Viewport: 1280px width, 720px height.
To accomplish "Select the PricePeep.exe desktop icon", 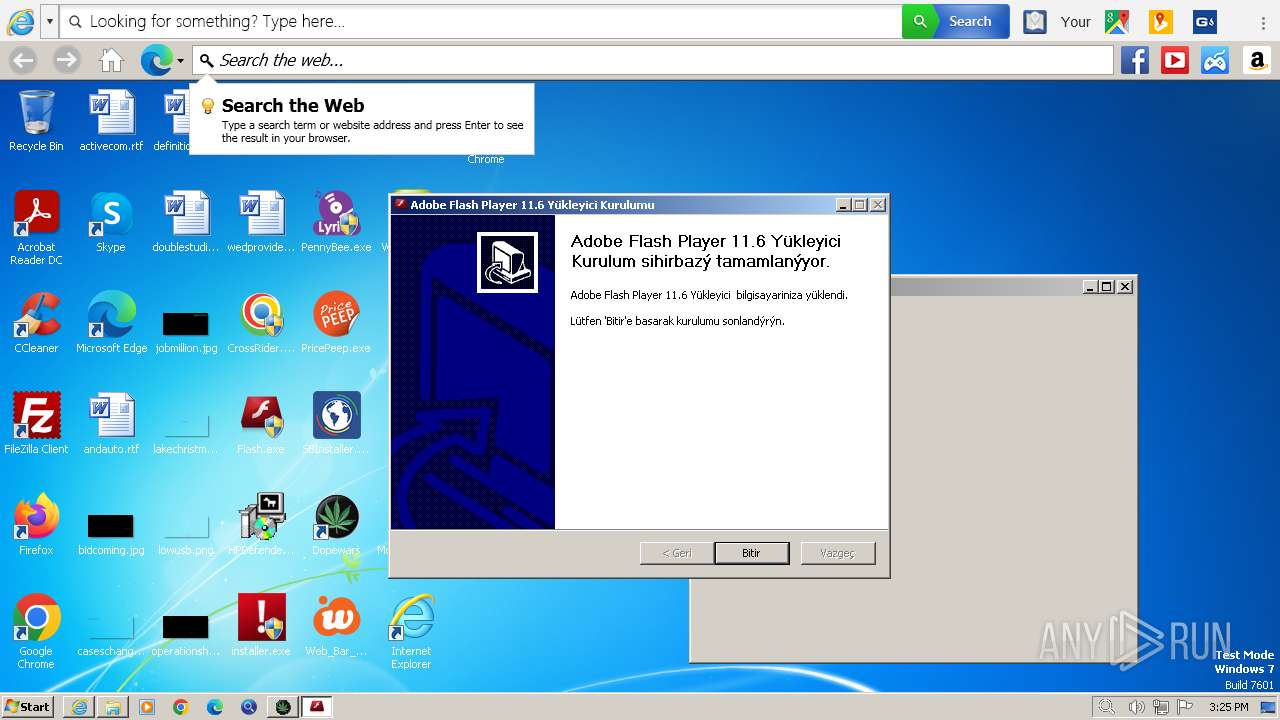I will 336,323.
